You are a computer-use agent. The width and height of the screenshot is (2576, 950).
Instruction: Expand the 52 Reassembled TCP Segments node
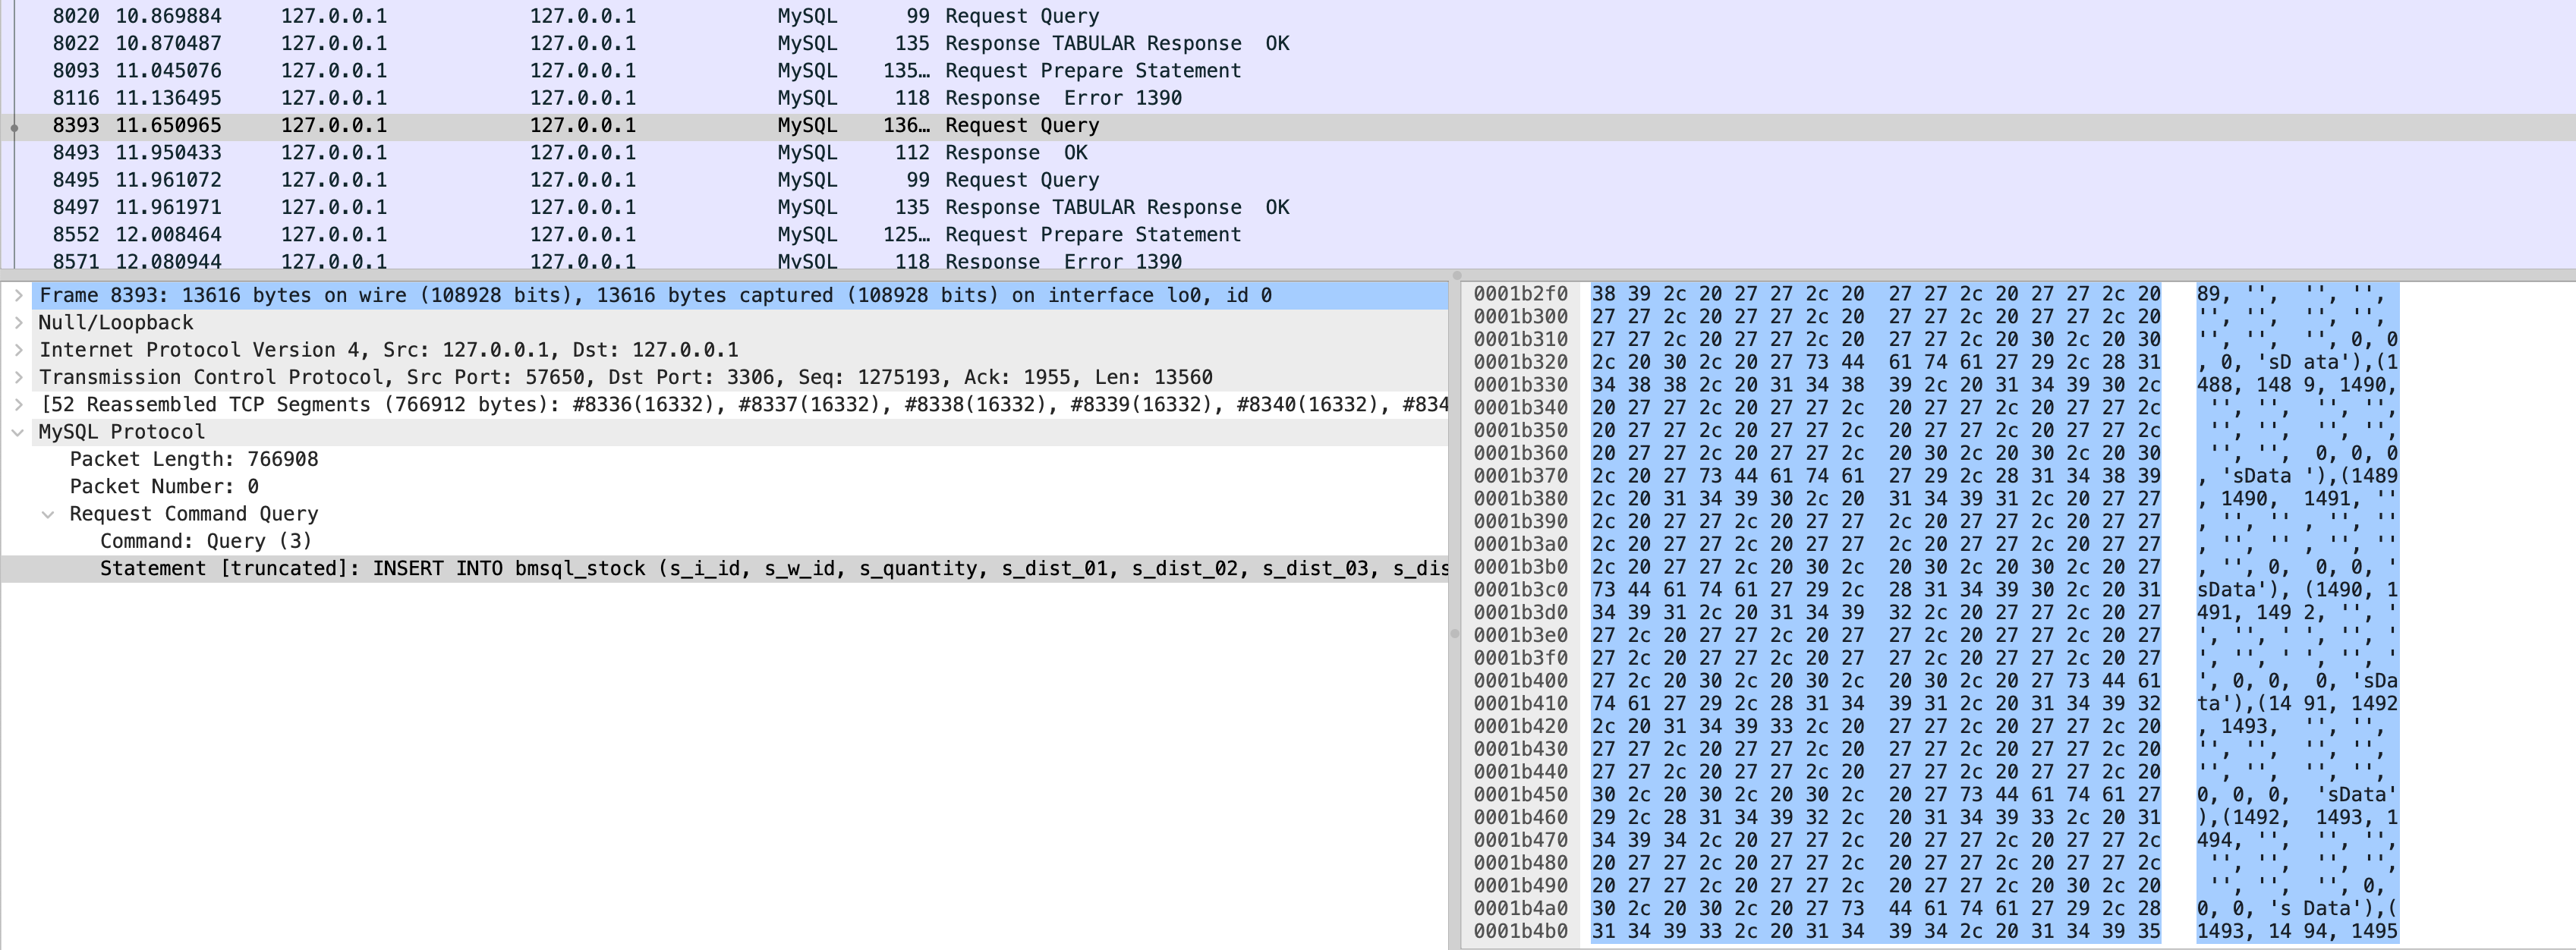(x=18, y=404)
